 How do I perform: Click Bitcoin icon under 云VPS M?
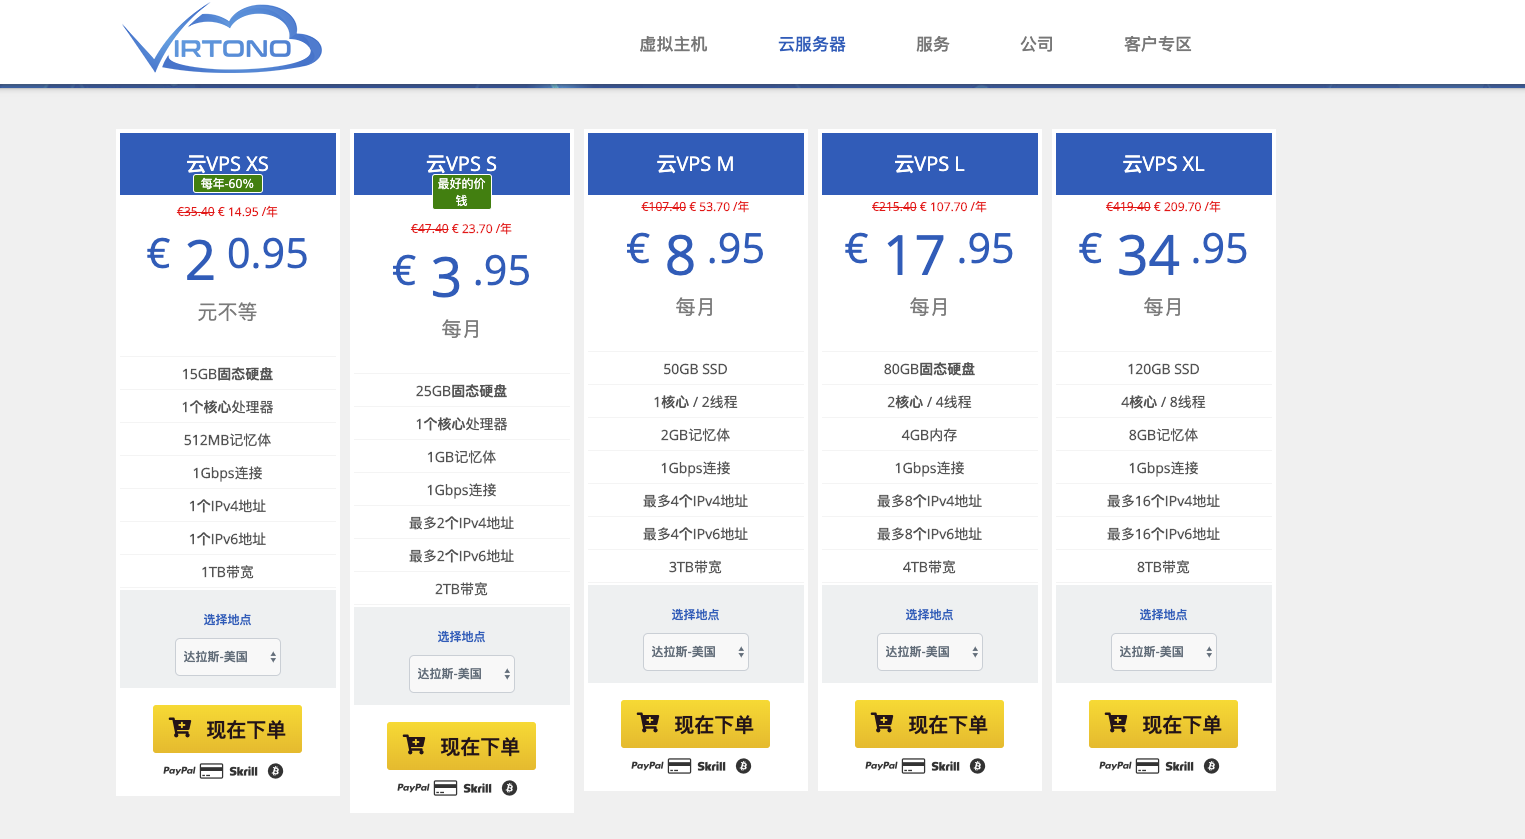744,766
